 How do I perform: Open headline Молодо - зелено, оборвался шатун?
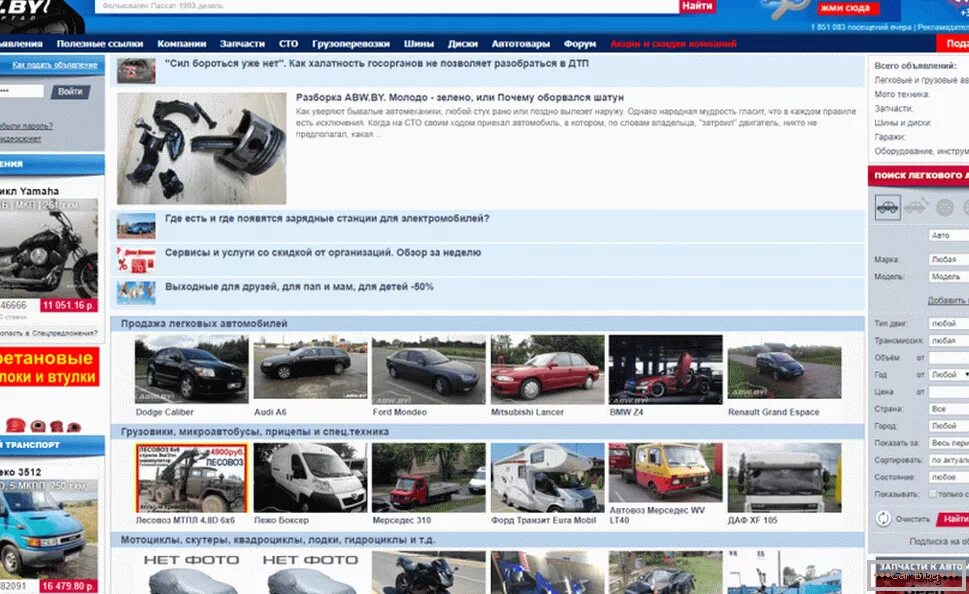[x=460, y=98]
